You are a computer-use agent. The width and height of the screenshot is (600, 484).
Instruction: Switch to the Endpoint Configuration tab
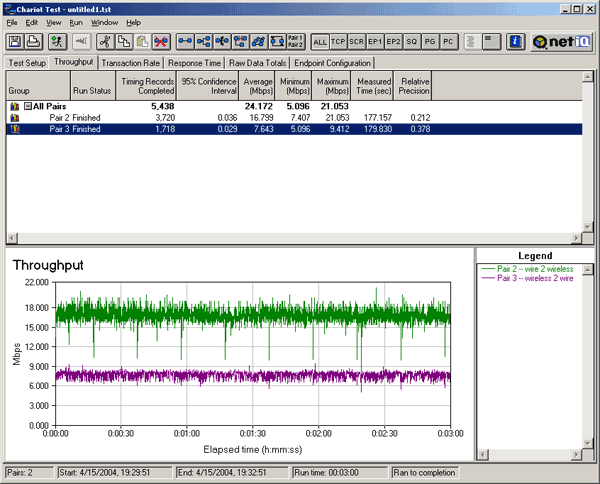(x=332, y=62)
